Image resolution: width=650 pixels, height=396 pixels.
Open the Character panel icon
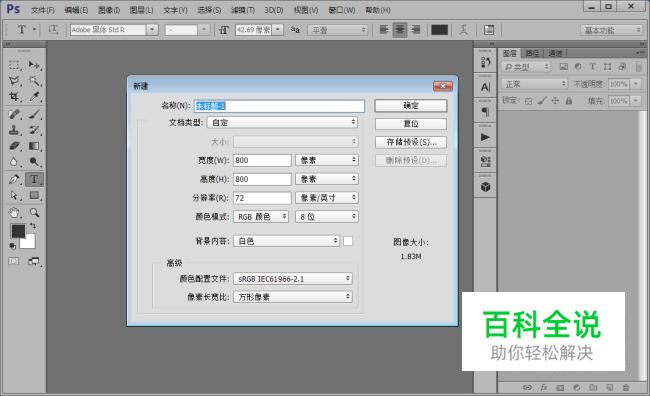pyautogui.click(x=485, y=87)
